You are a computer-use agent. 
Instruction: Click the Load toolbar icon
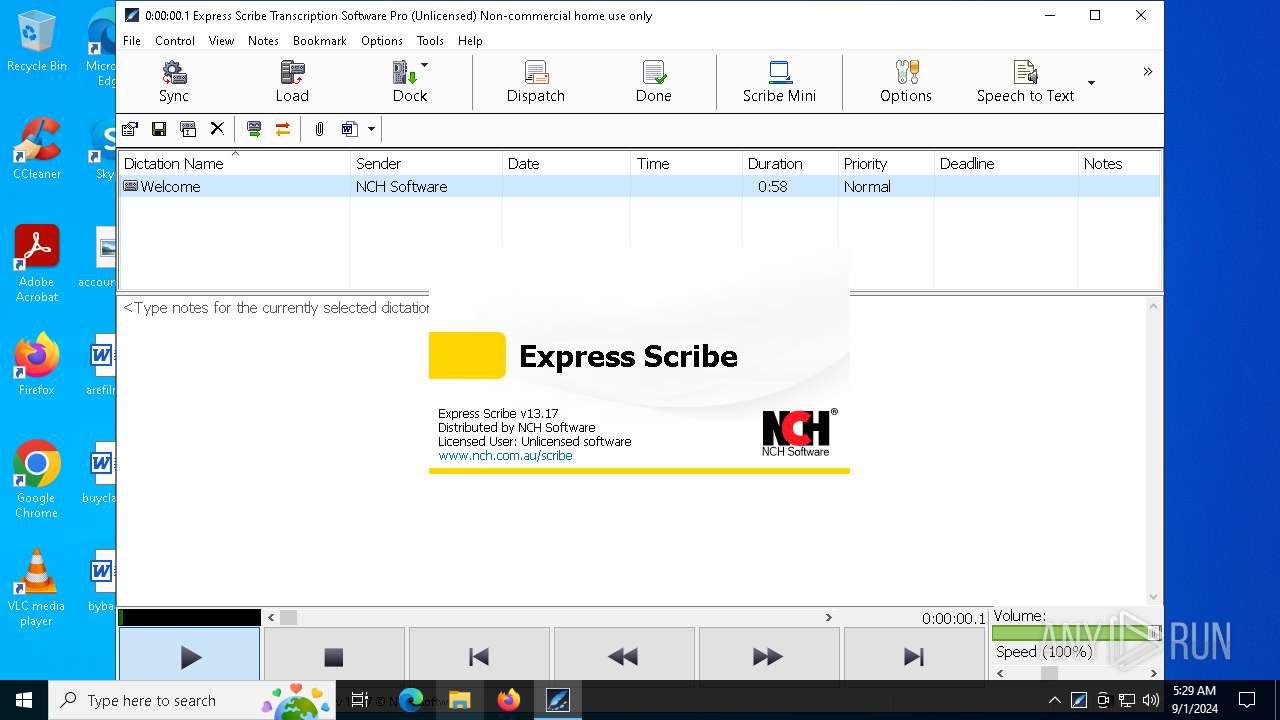[x=292, y=82]
